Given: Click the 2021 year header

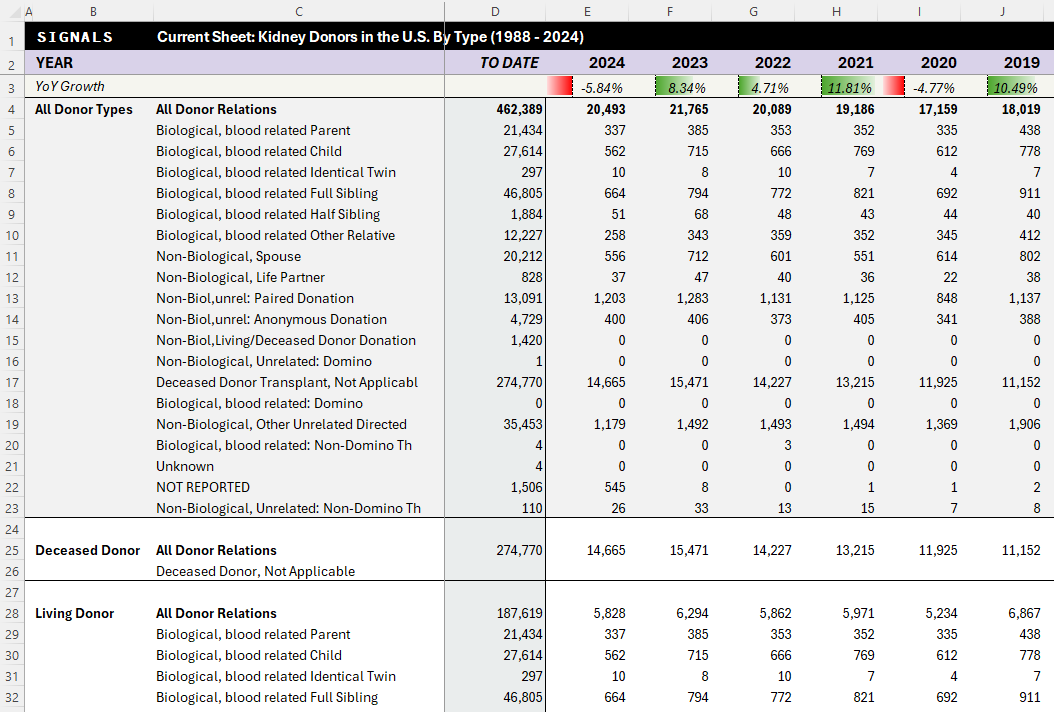Looking at the screenshot, I should pos(856,63).
